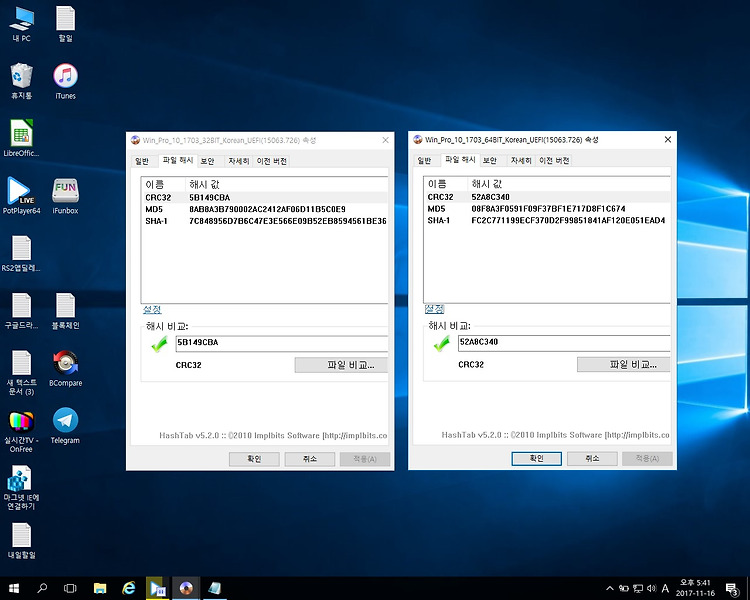Screen dimensions: 750x600
Task: Click 해시 값 column header in 32BIT window
Action: 287,185
